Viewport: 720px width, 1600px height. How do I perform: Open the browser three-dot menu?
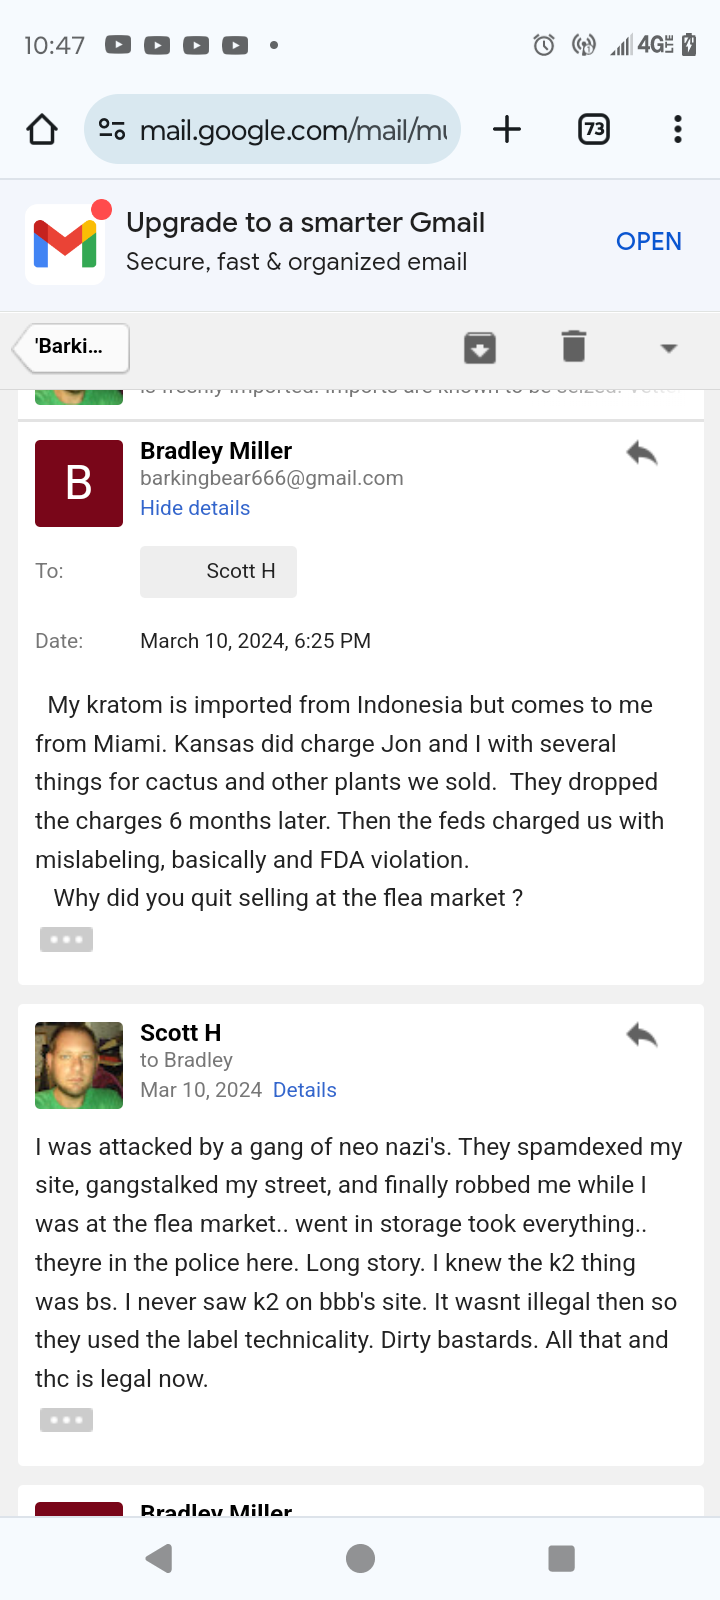point(678,129)
